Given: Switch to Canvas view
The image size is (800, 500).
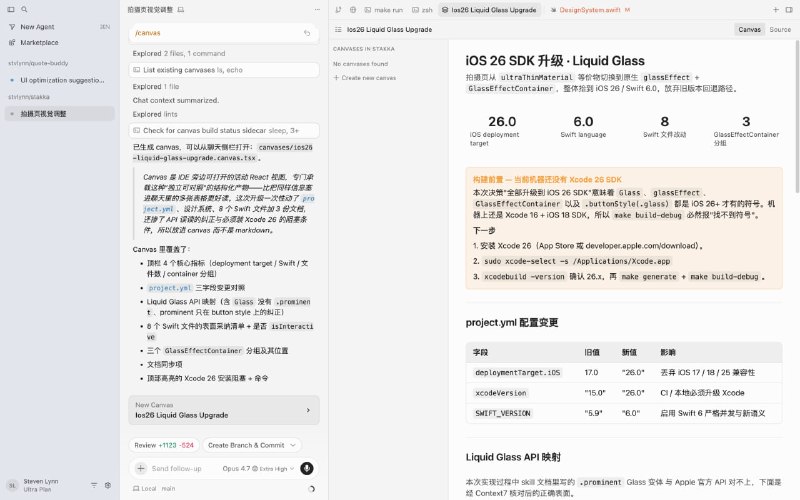Looking at the screenshot, I should [749, 30].
